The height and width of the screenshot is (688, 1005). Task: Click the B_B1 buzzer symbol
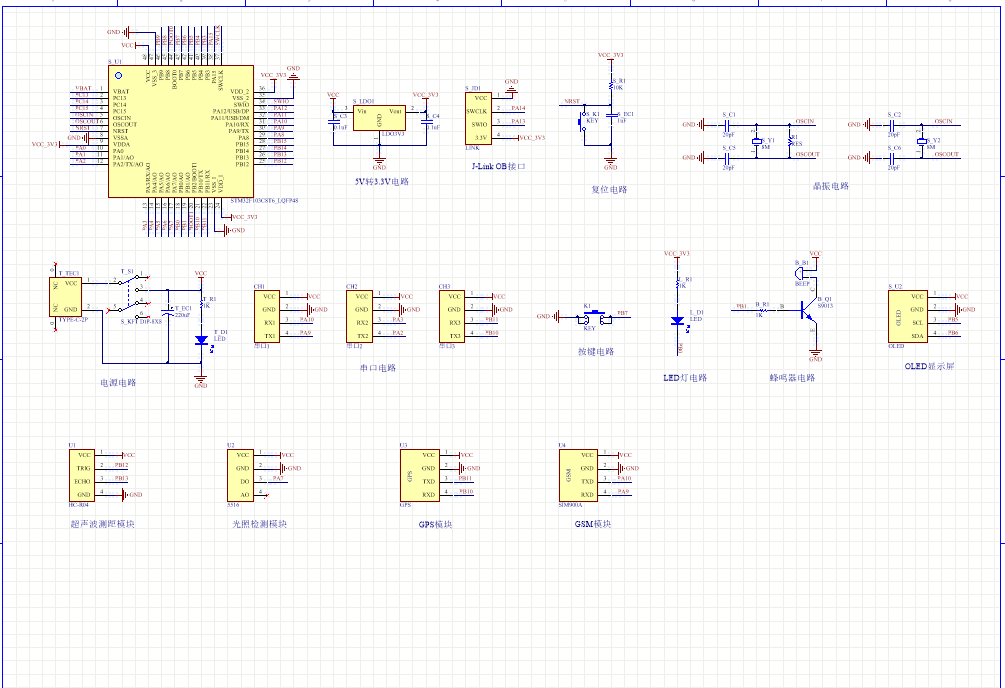[x=802, y=273]
